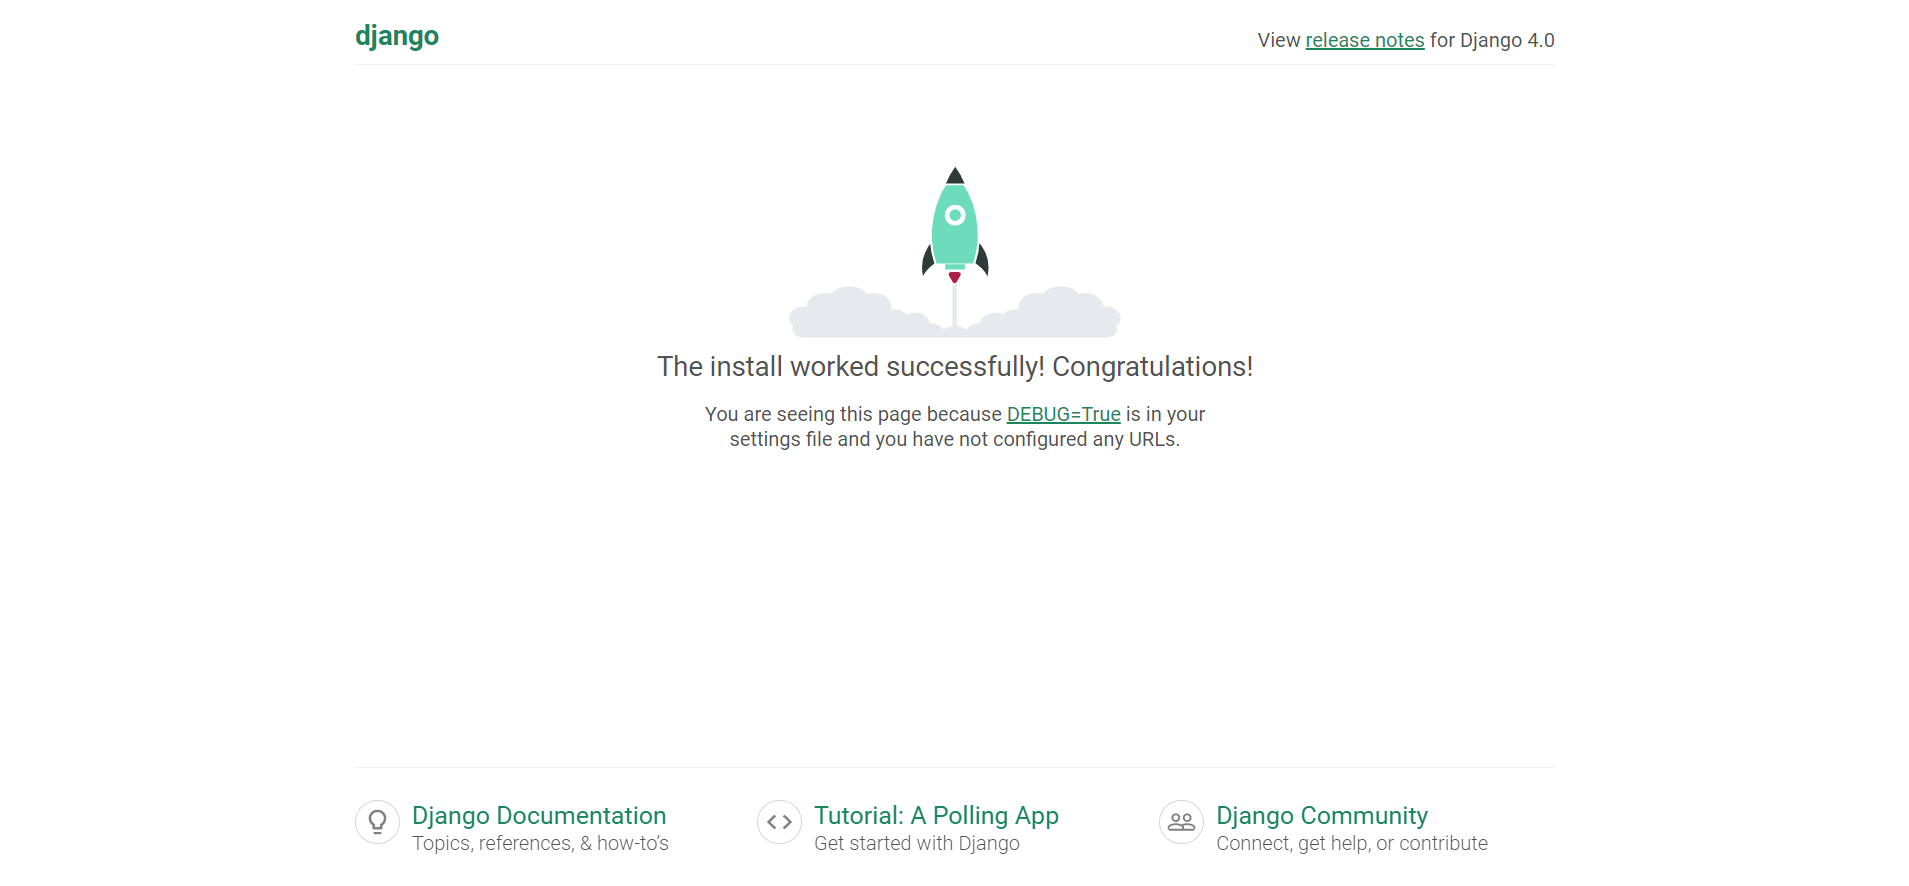Open the DEBUG=True settings link
This screenshot has height=886, width=1909.
pos(1063,414)
